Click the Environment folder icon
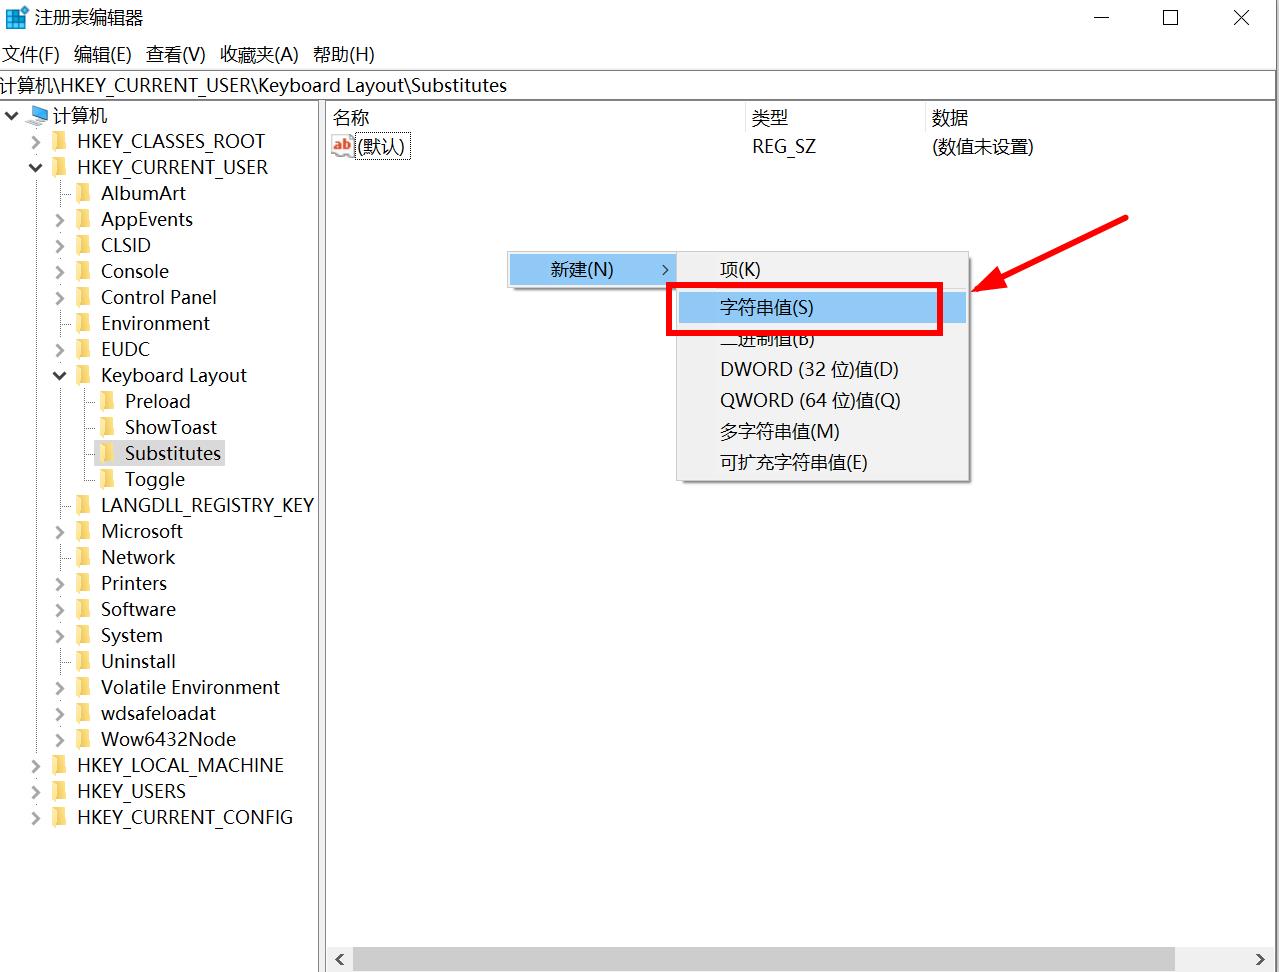This screenshot has width=1279, height=972. [84, 323]
